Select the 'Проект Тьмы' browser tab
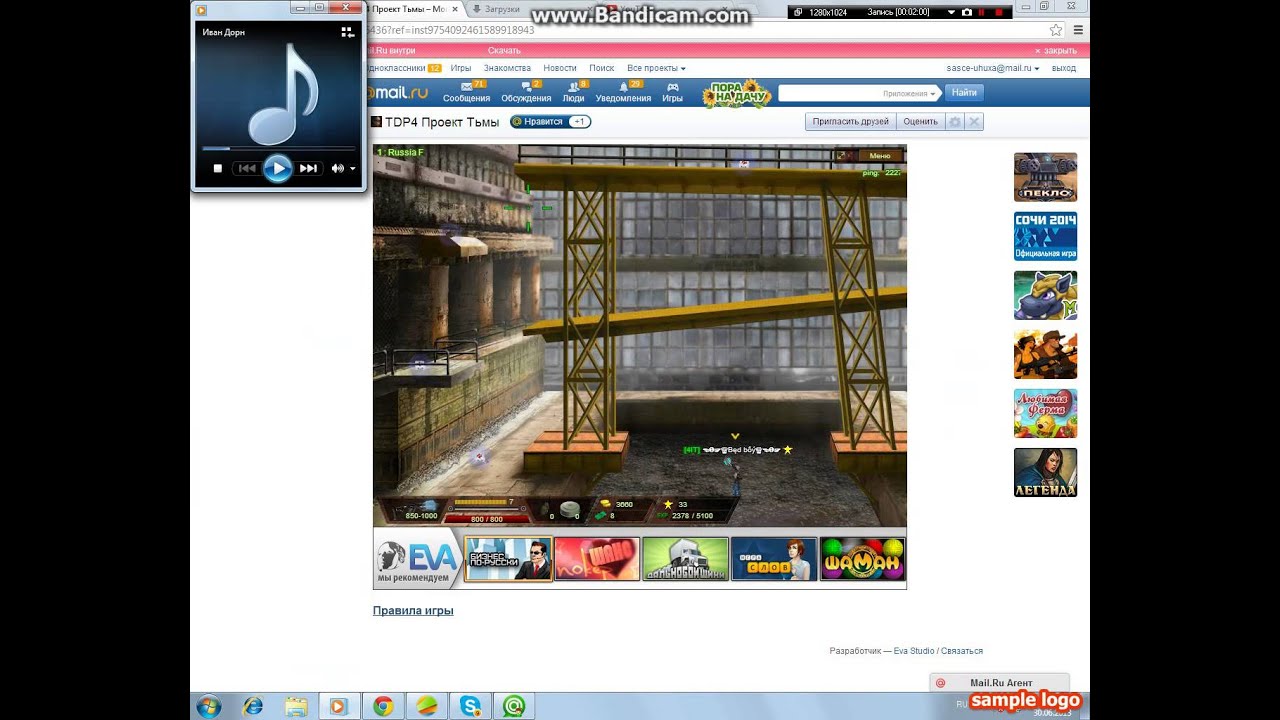Screen dimensions: 1280x720 [x=414, y=9]
